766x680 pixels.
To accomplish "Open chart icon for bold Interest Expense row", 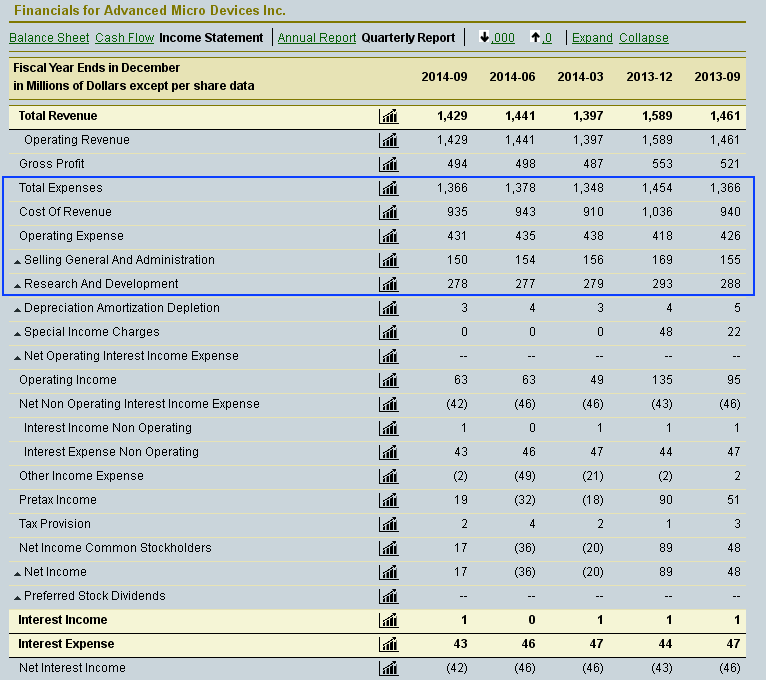I will tap(389, 644).
